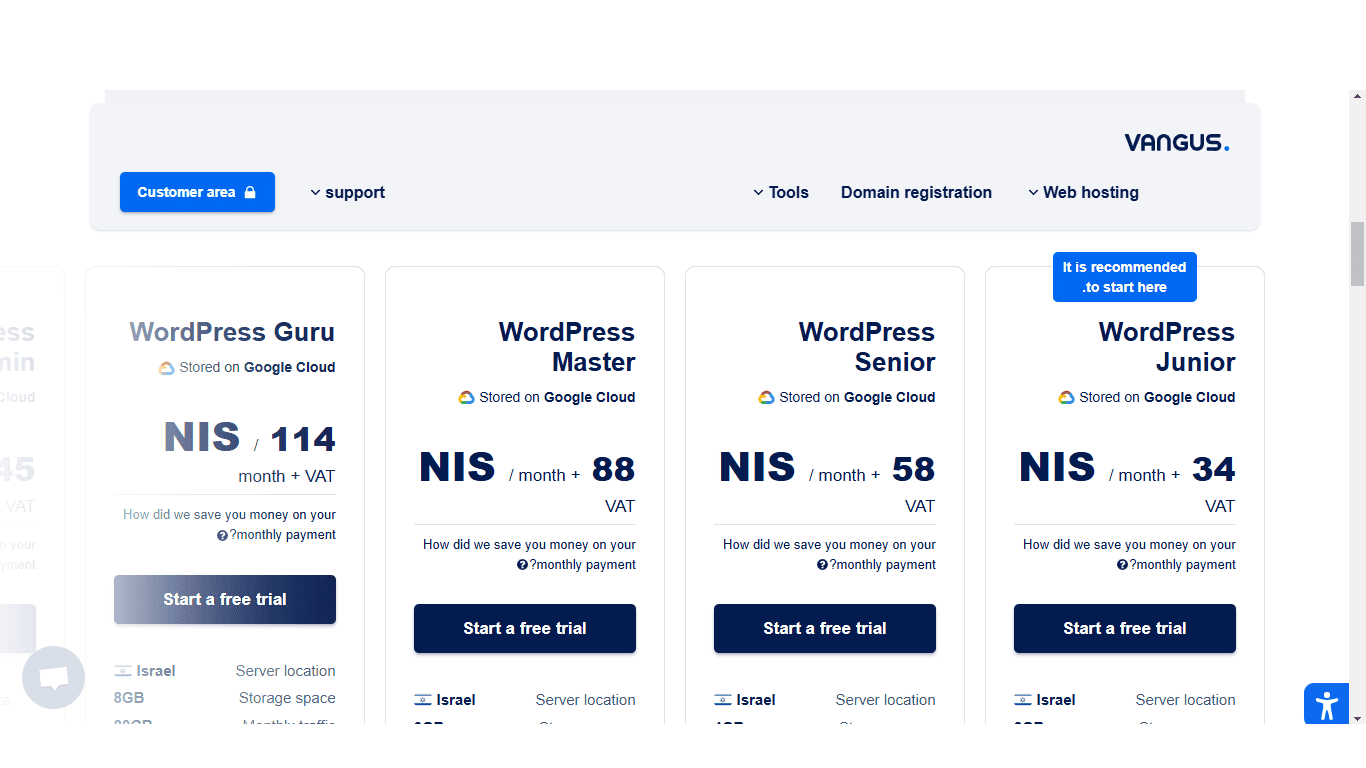Click question mark icon in WordPress Master card
Screen dimensions: 1366x768
[x=522, y=565]
